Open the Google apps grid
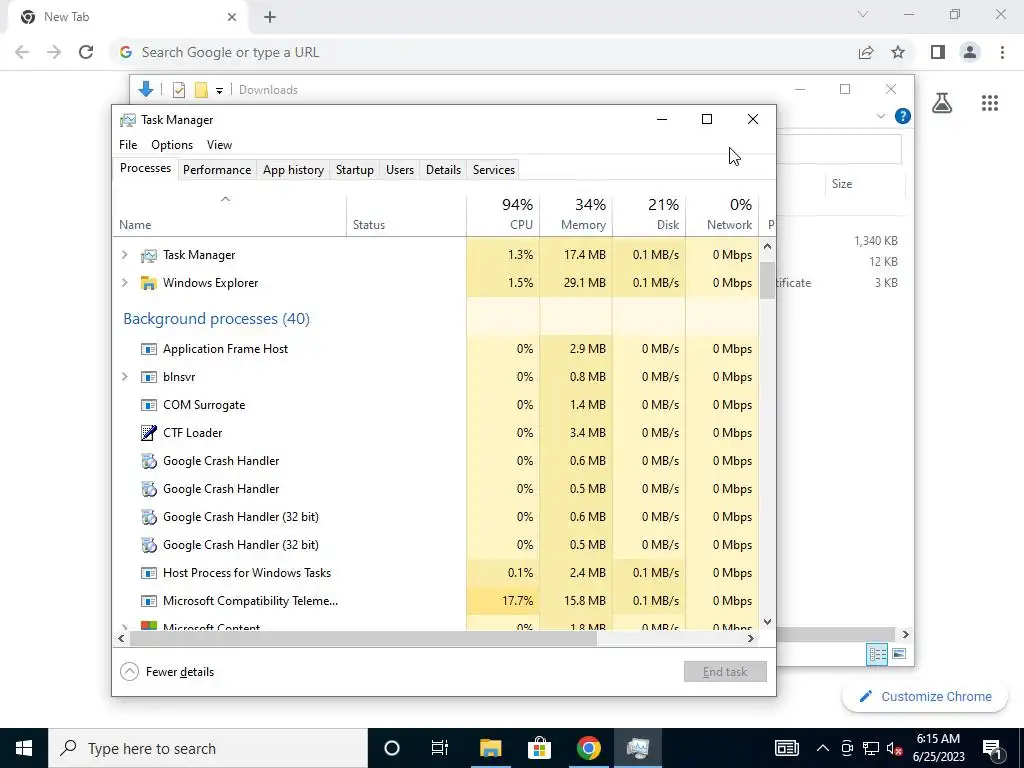1024x768 pixels. click(x=990, y=103)
